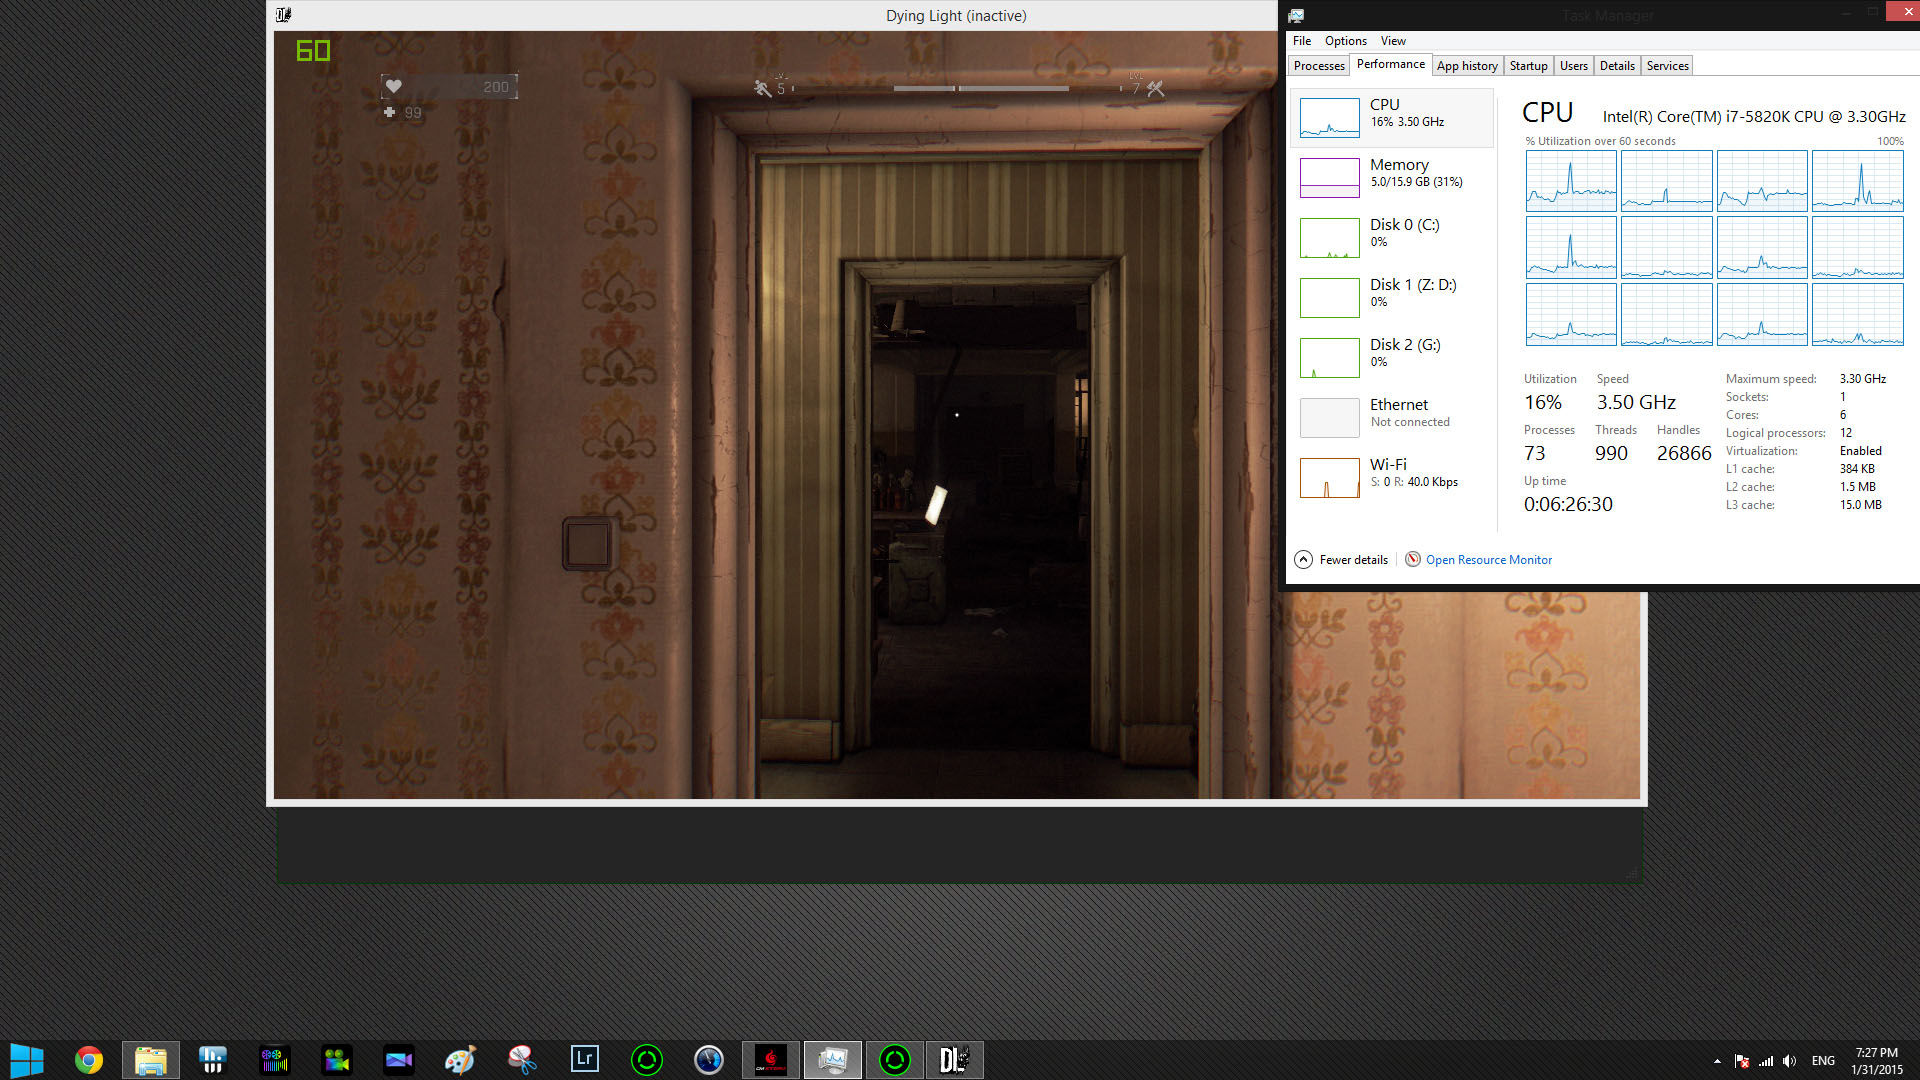Viewport: 1920px width, 1080px height.
Task: Click the Open Resource Monitor icon
Action: coord(1413,560)
